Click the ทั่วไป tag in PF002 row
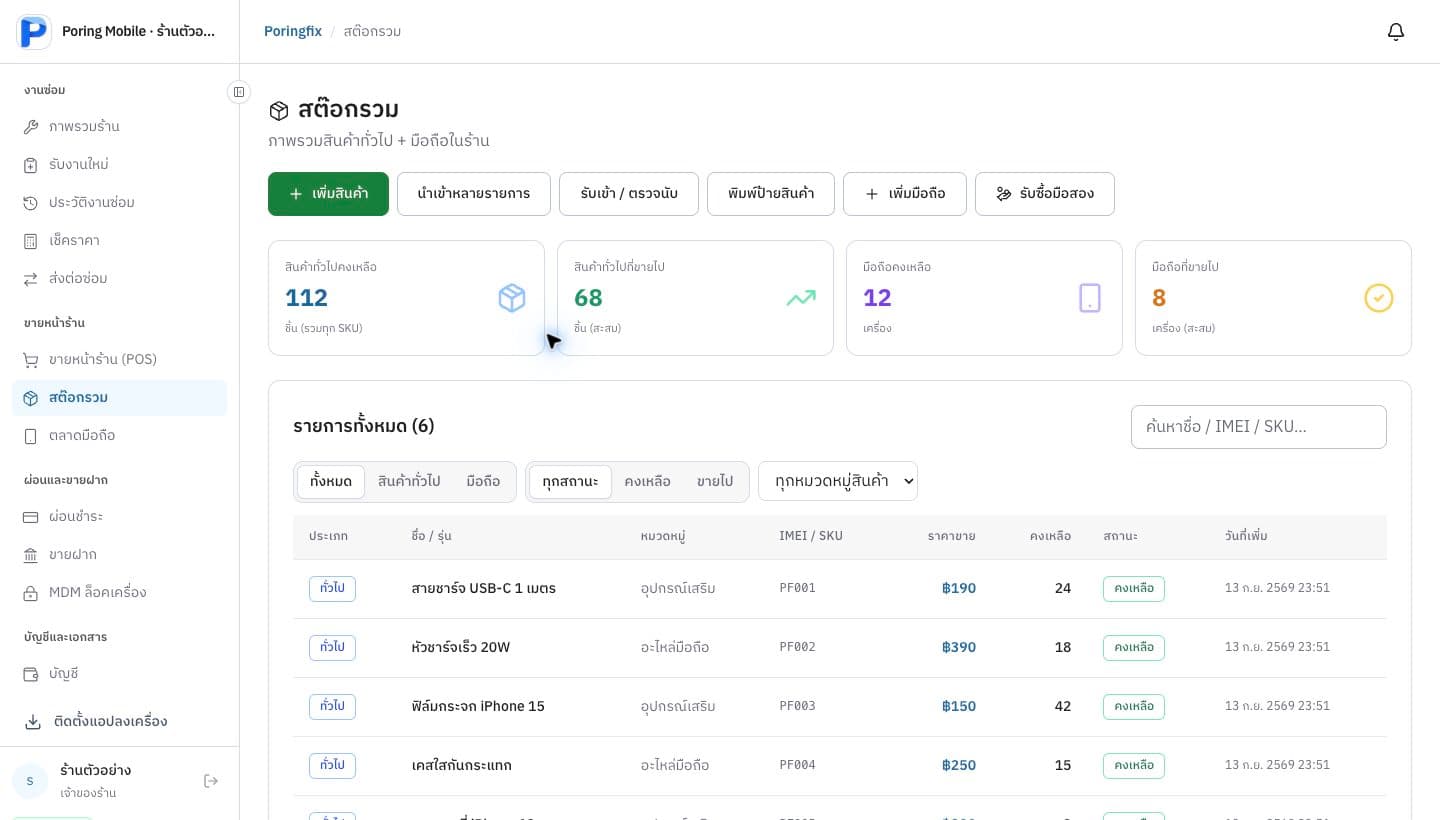The width and height of the screenshot is (1440, 820). pos(332,648)
